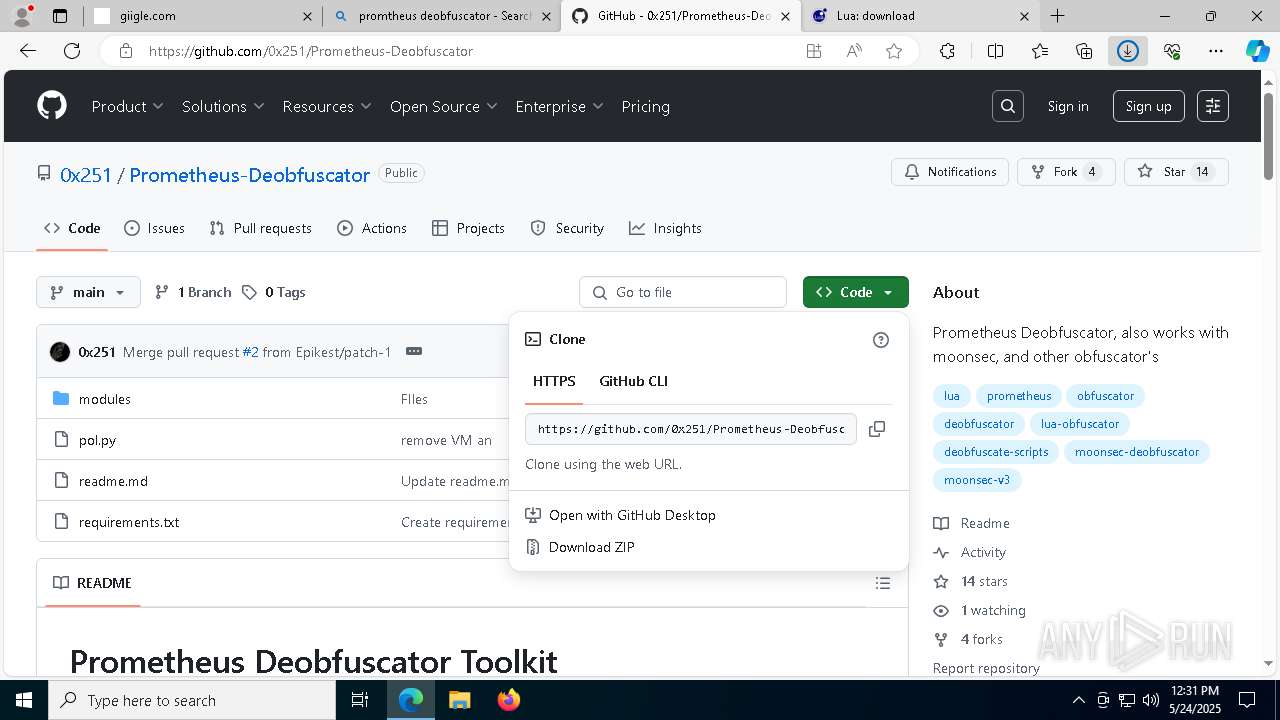1280x720 pixels.
Task: Click the clone URL text field
Action: pyautogui.click(x=691, y=429)
